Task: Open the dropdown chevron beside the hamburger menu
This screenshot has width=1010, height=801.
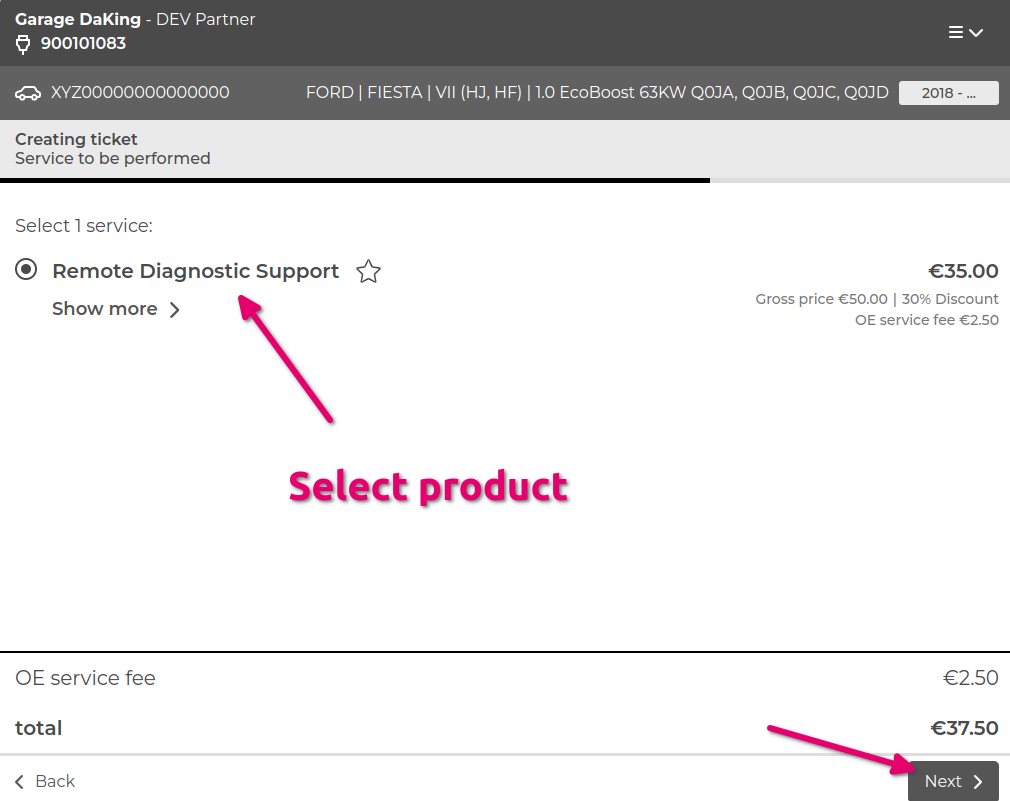Action: click(975, 31)
